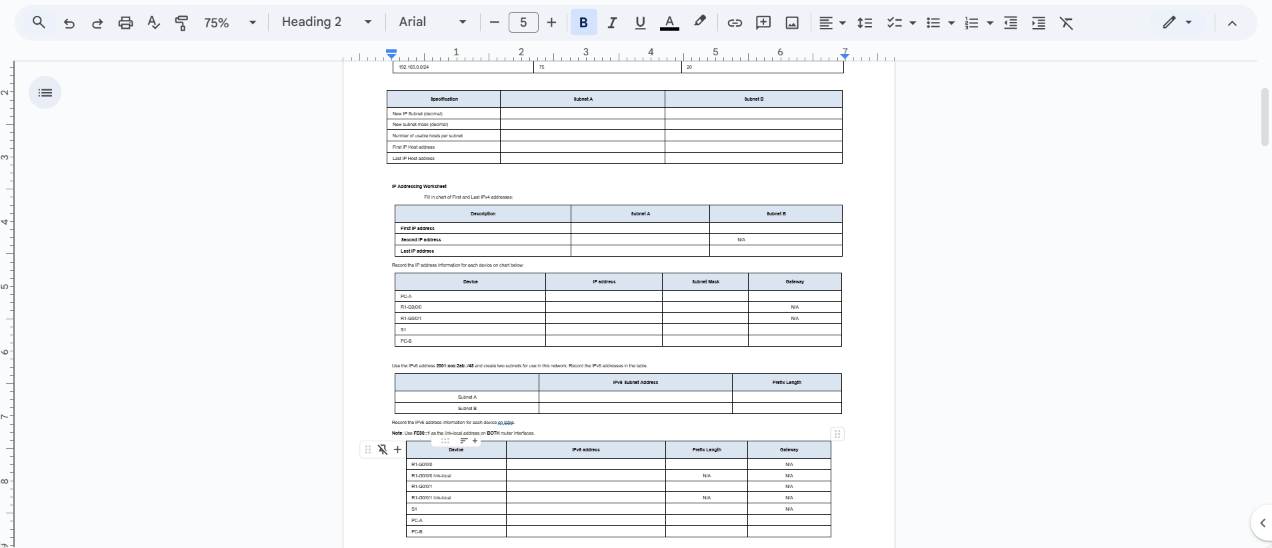This screenshot has width=1272, height=548.
Task: Click the 'IPv6 address' column header
Action: pos(586,450)
